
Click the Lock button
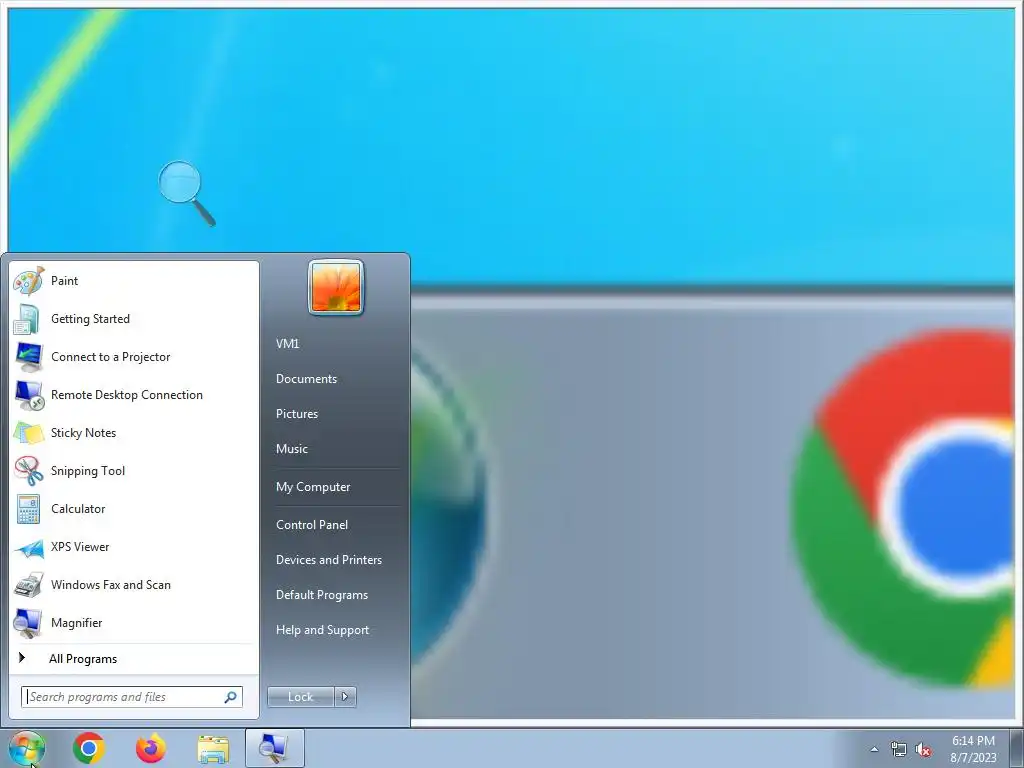[x=300, y=697]
